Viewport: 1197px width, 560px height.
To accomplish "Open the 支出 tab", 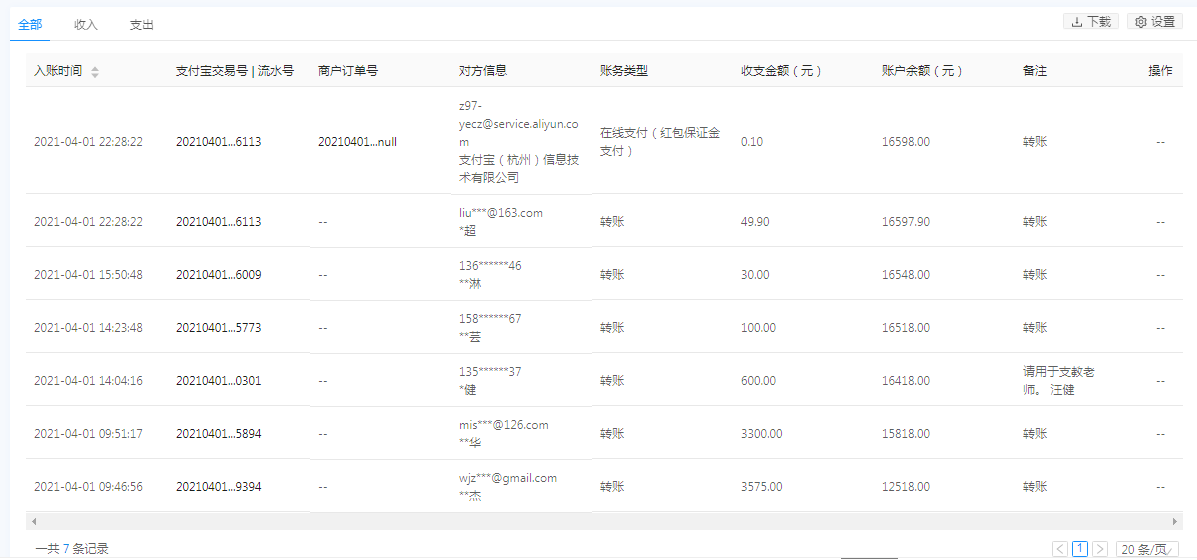I will click(142, 25).
